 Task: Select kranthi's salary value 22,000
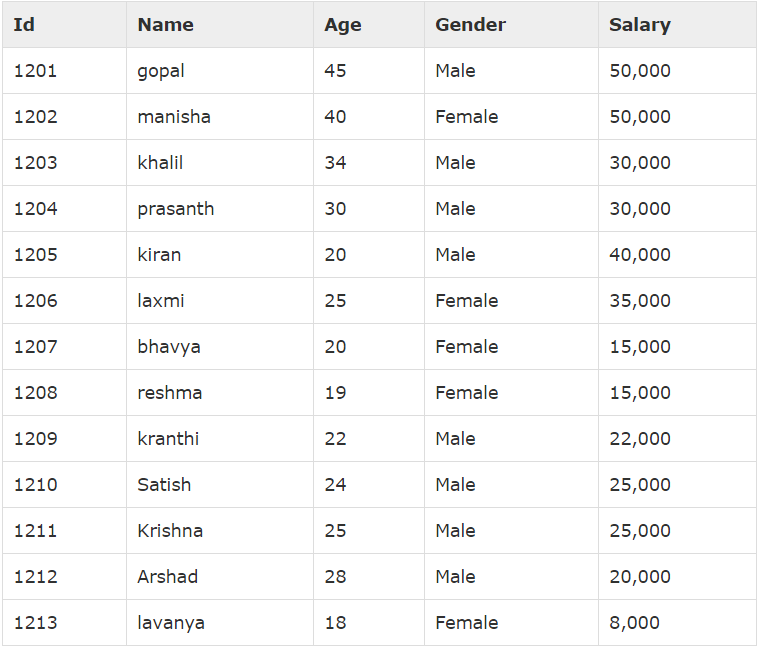point(640,439)
